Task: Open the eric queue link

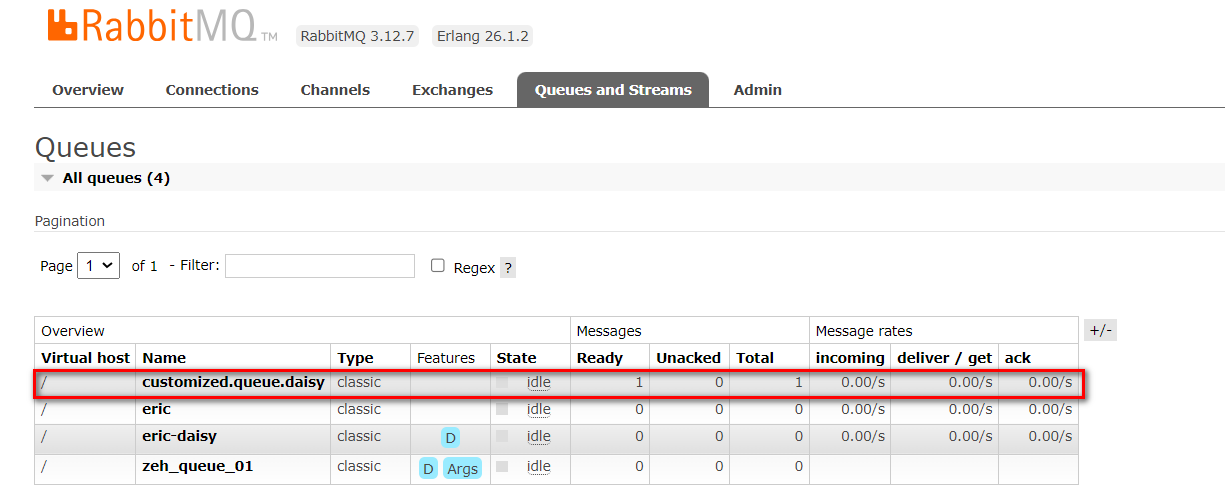Action: (x=157, y=409)
